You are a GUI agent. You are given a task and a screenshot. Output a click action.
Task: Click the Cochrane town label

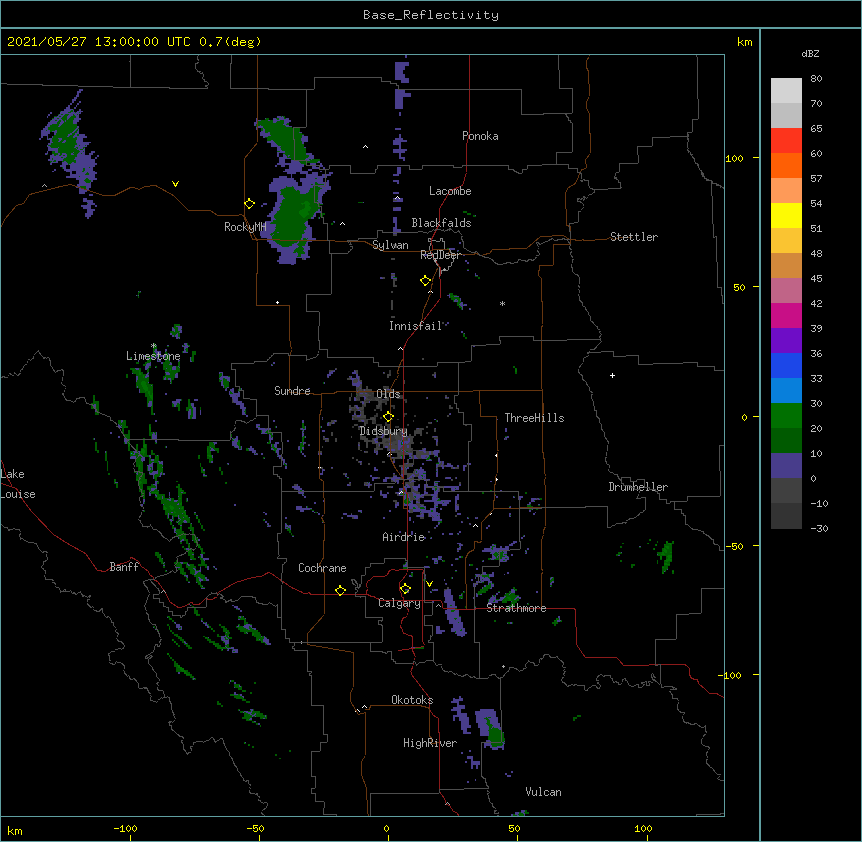click(x=322, y=568)
